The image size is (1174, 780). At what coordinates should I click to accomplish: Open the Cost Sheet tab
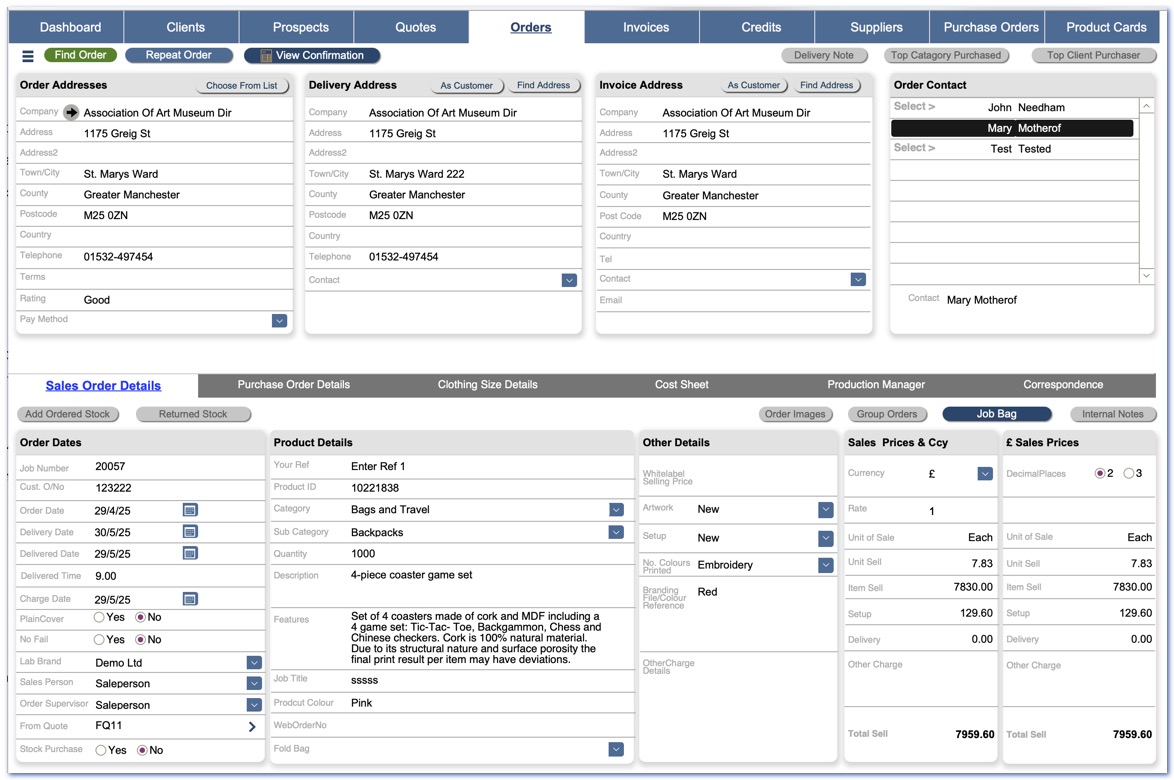[x=681, y=385]
